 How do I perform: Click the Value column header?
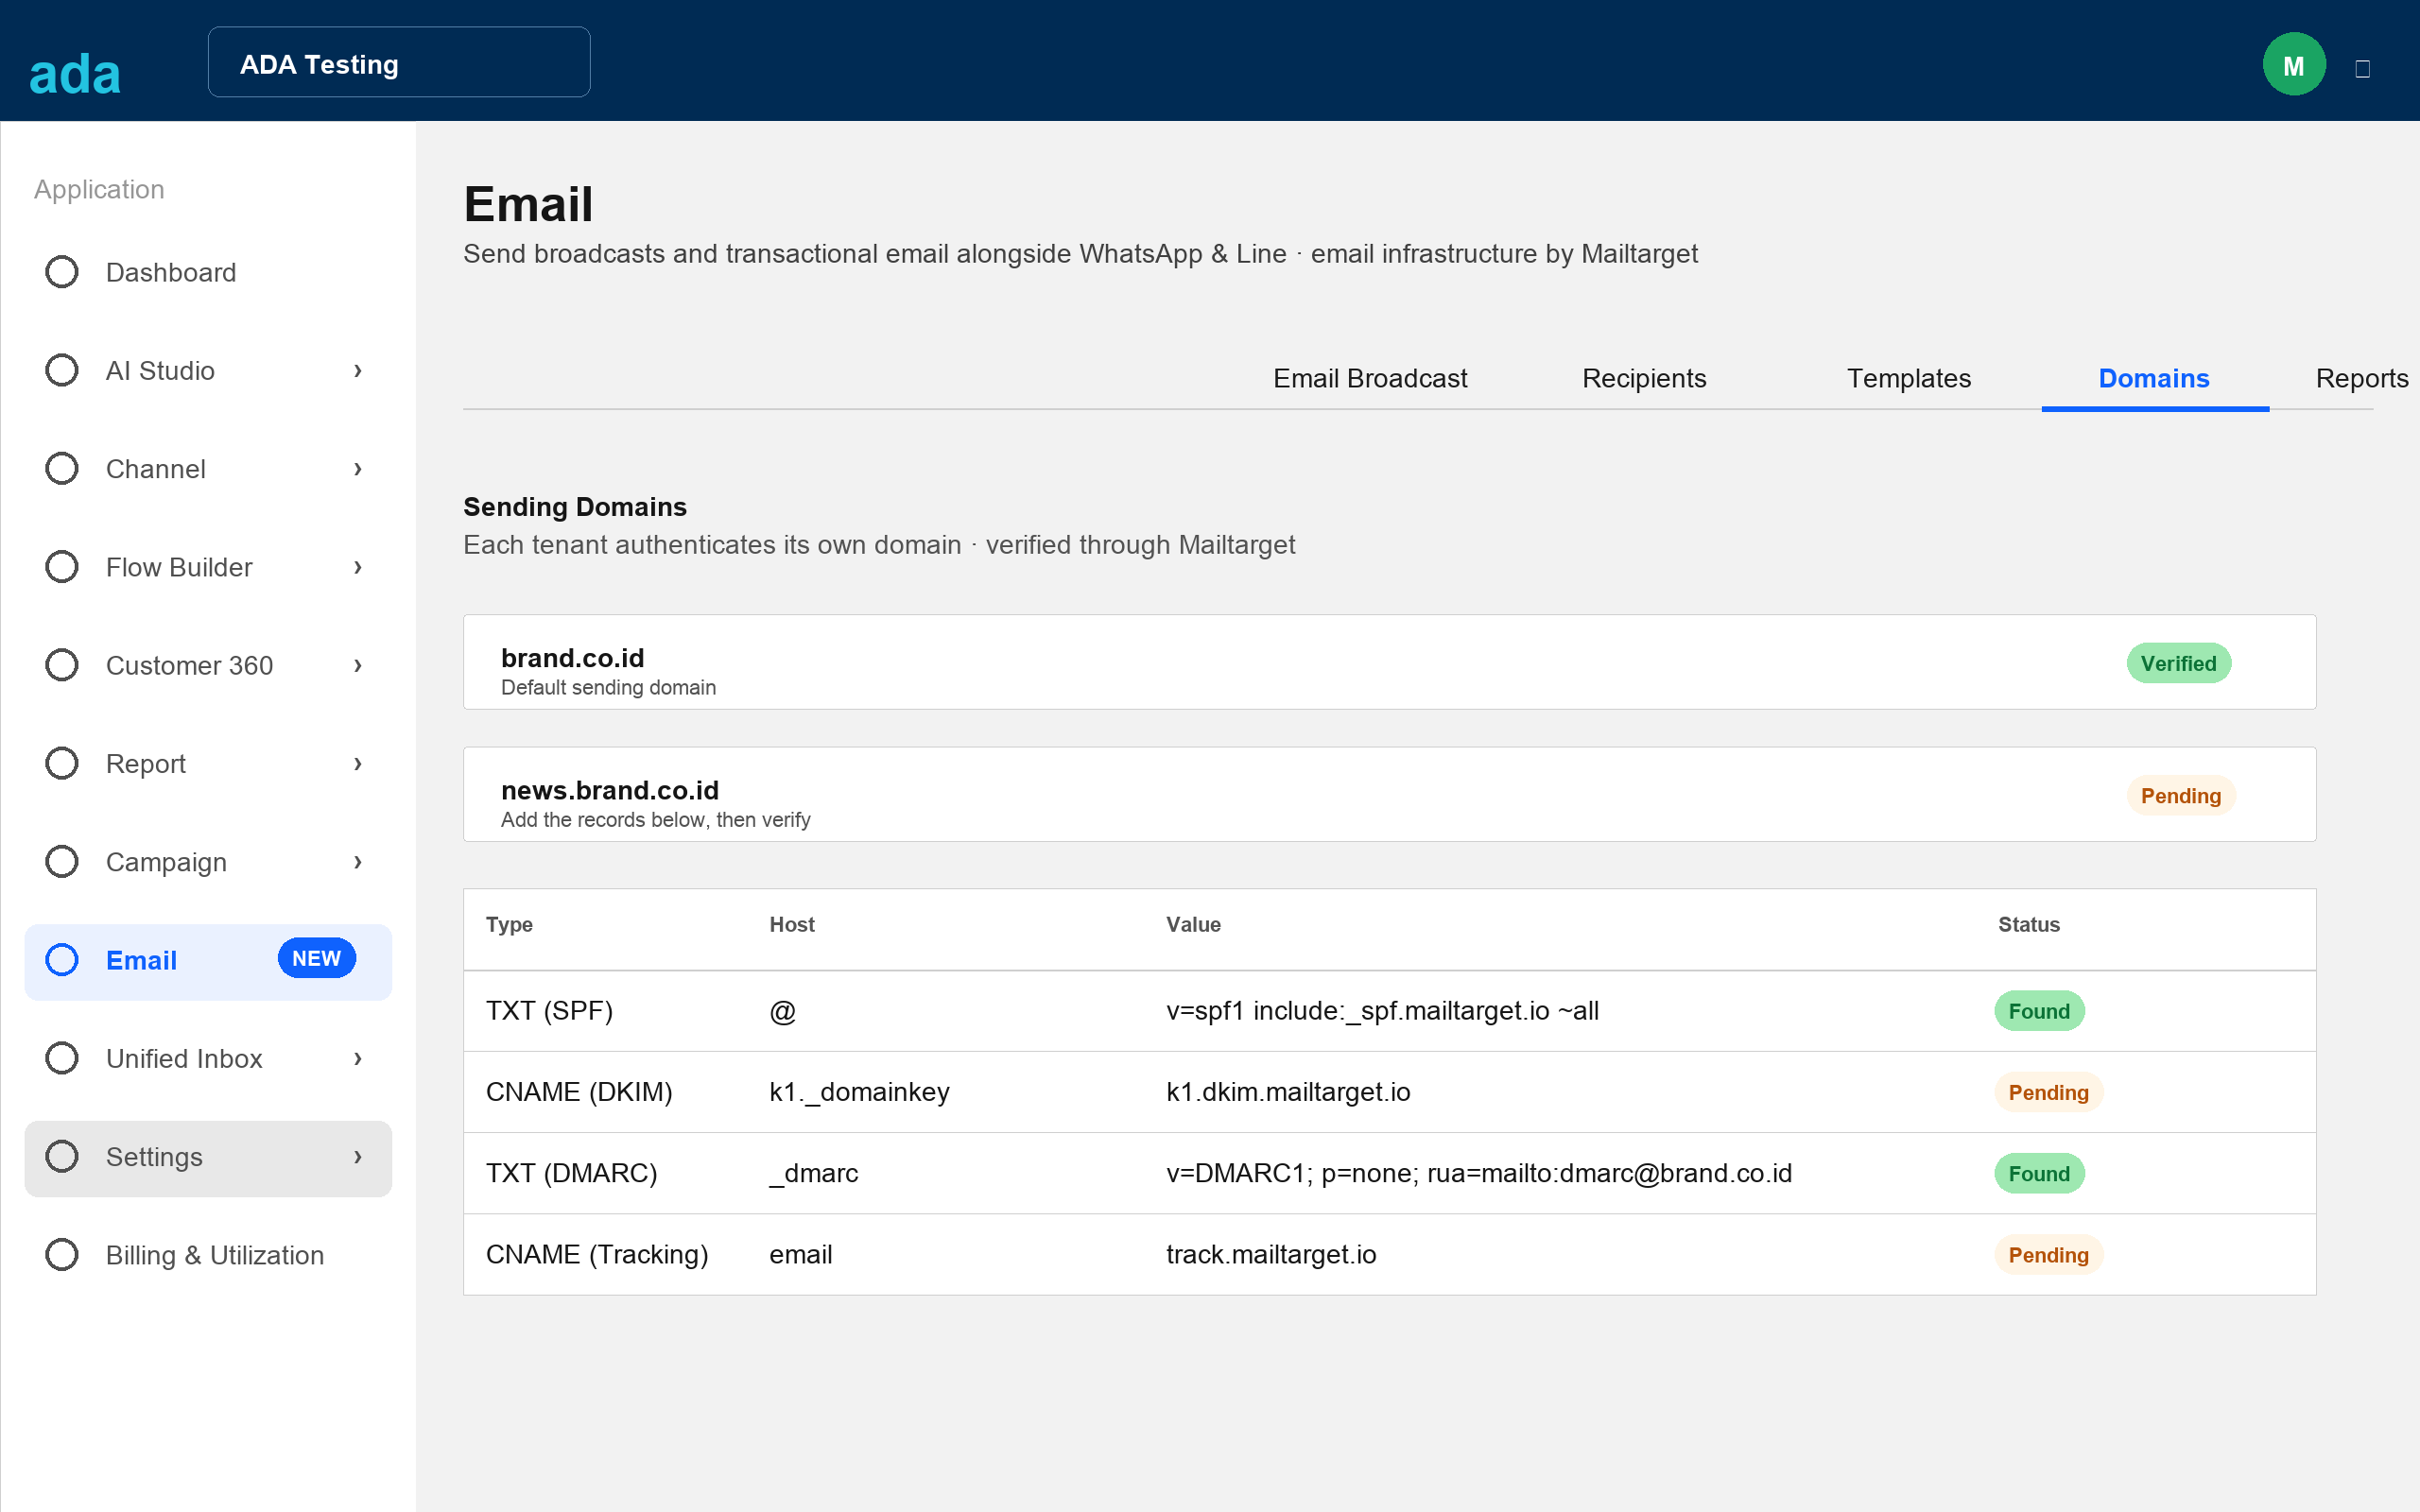[x=1193, y=924]
